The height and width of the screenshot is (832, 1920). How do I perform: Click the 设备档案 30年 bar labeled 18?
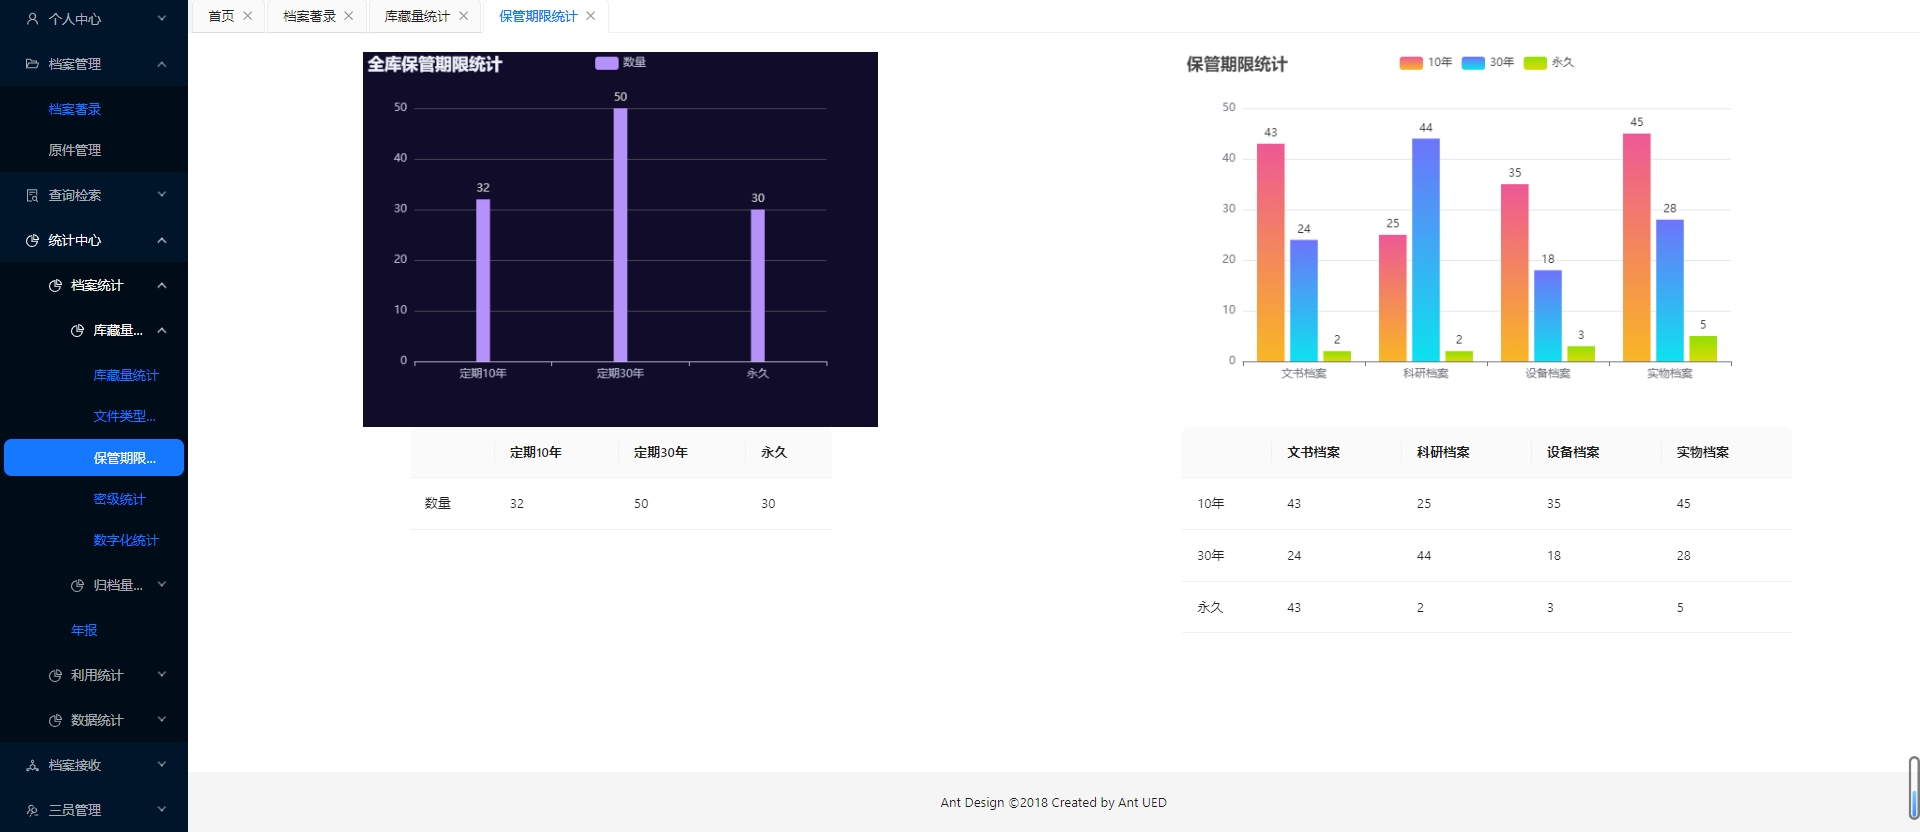click(x=1548, y=316)
